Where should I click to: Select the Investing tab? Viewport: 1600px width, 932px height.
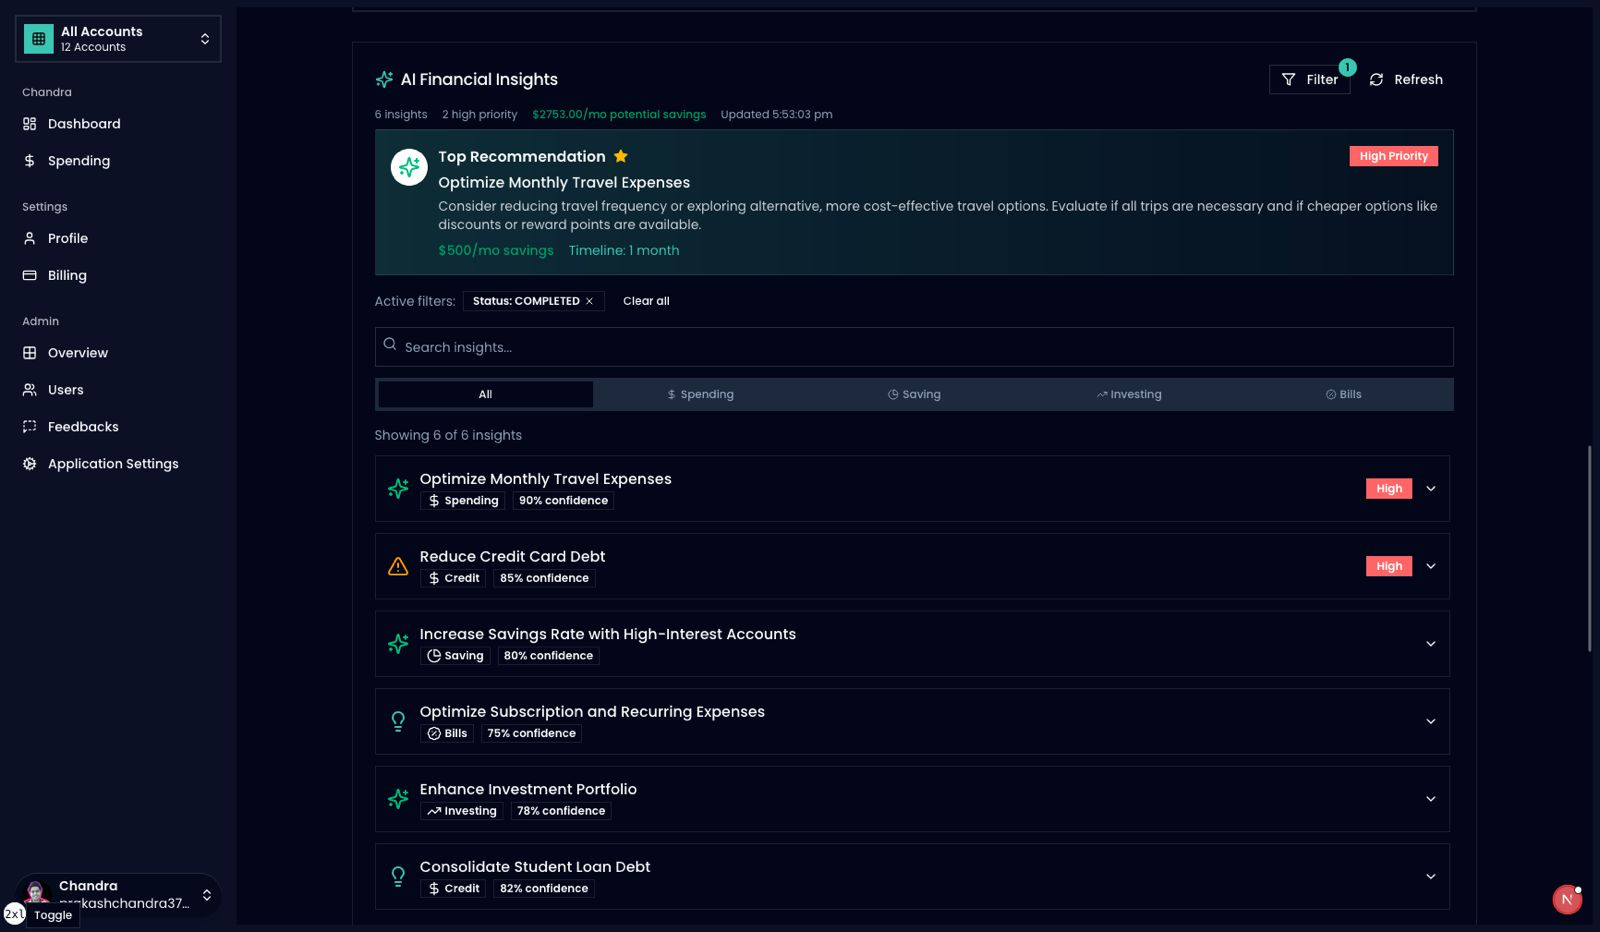coord(1128,395)
